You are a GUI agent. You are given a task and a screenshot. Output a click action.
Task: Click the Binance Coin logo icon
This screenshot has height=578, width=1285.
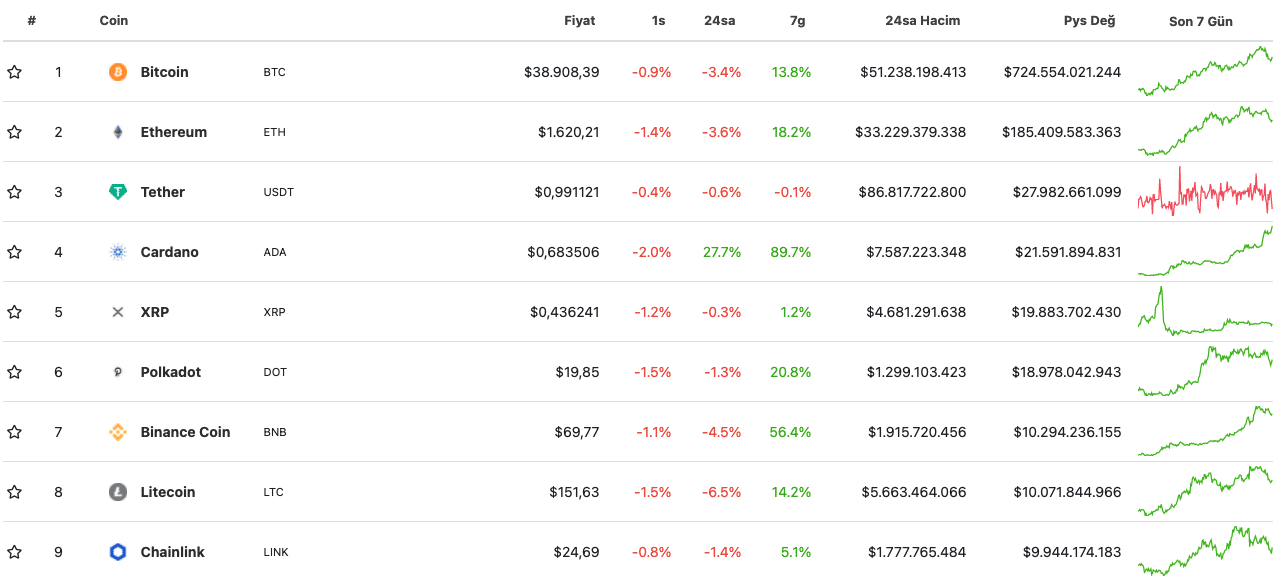tap(118, 432)
